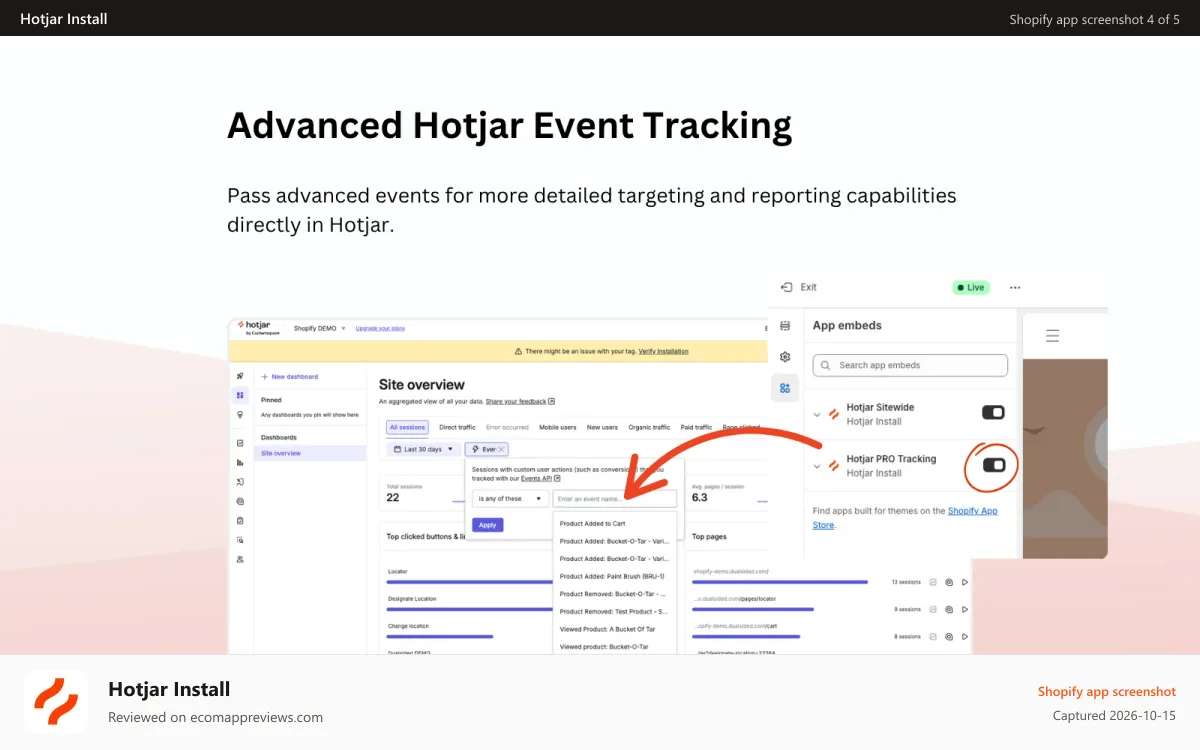Click the Site overview page heading
The width and height of the screenshot is (1200, 750).
pyautogui.click(x=422, y=384)
